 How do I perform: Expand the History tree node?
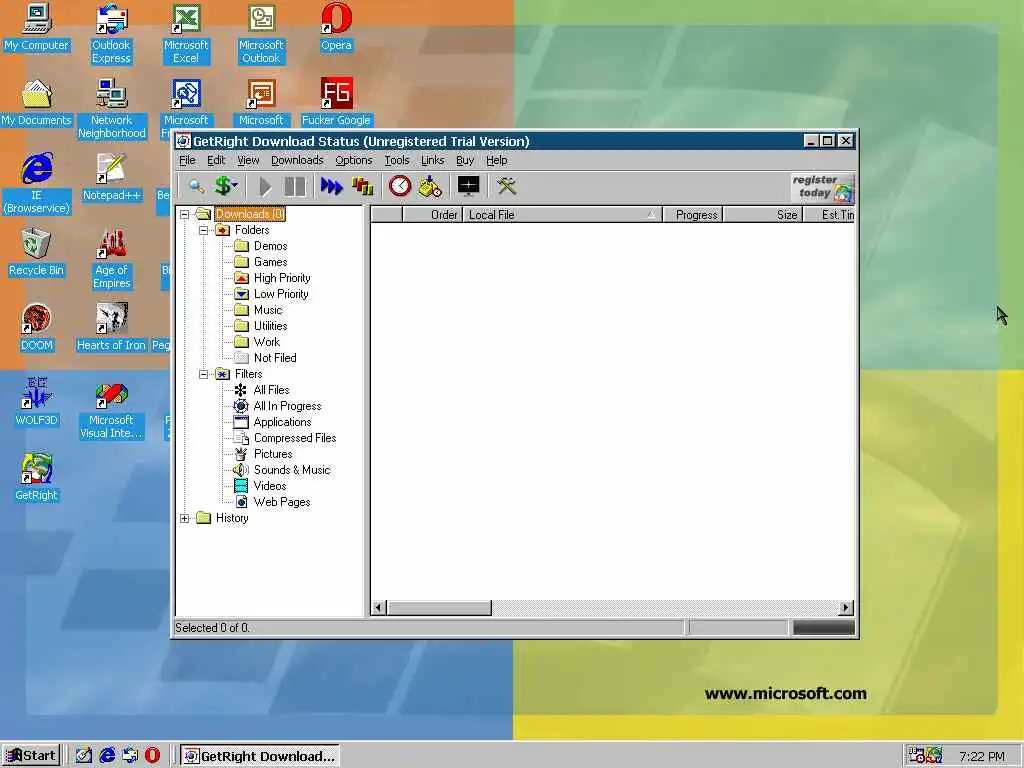pos(185,518)
